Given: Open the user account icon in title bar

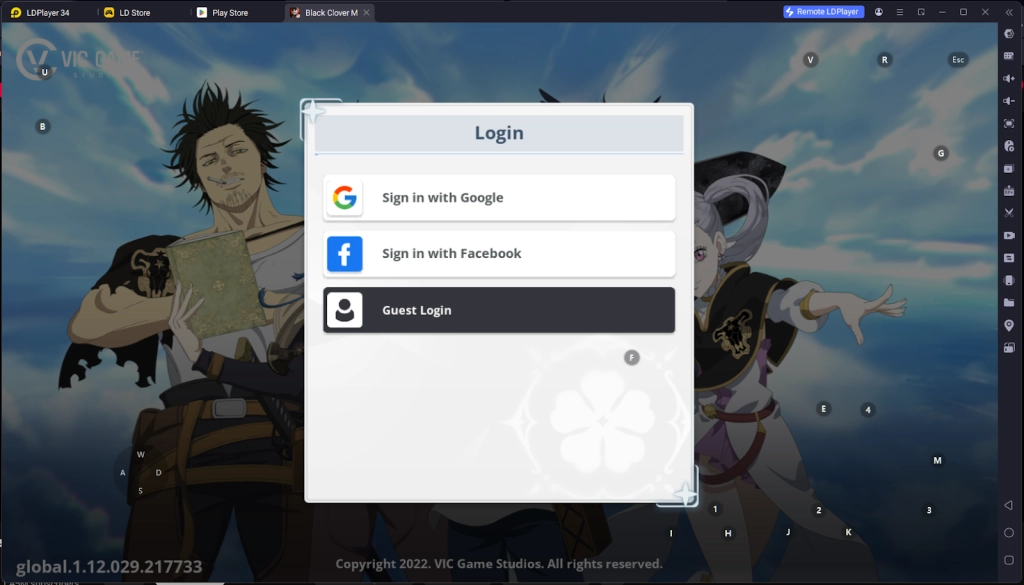Looking at the screenshot, I should click(878, 12).
